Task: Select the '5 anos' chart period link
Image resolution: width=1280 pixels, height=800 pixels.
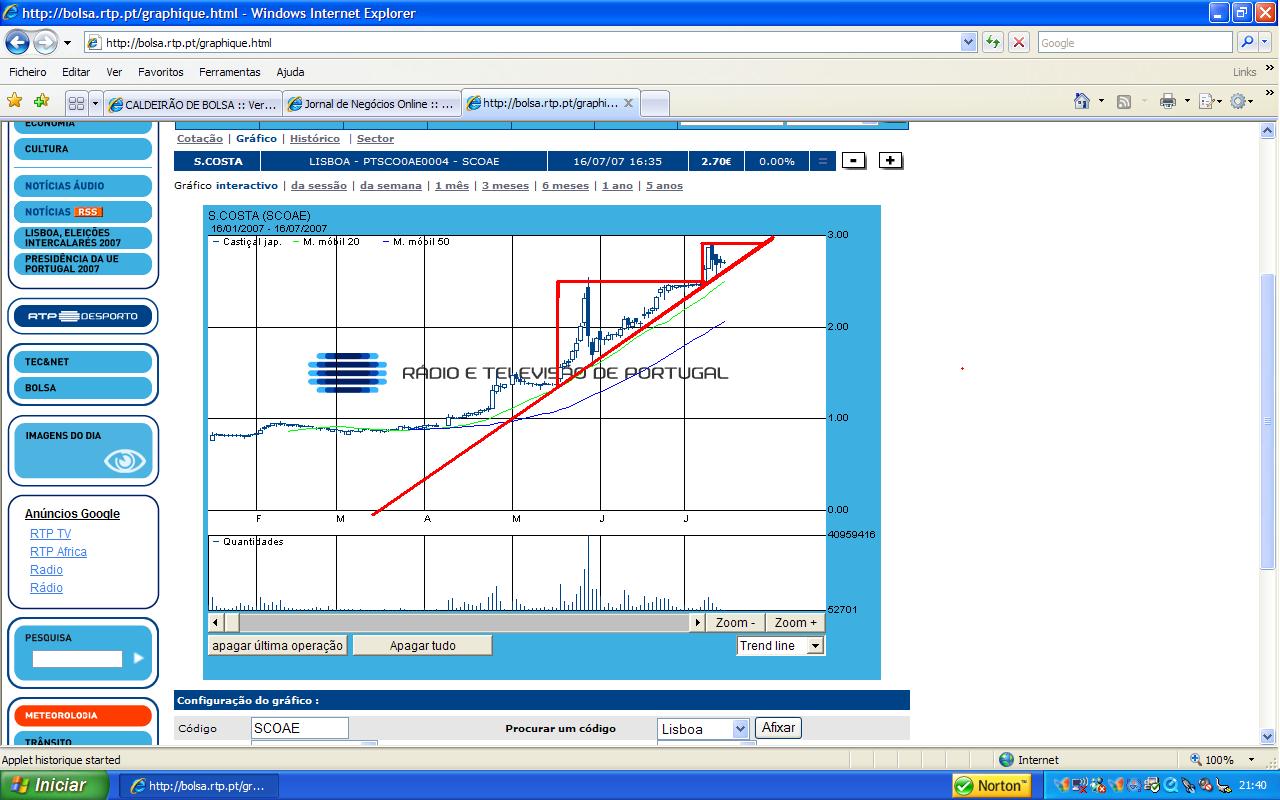Action: pos(664,186)
